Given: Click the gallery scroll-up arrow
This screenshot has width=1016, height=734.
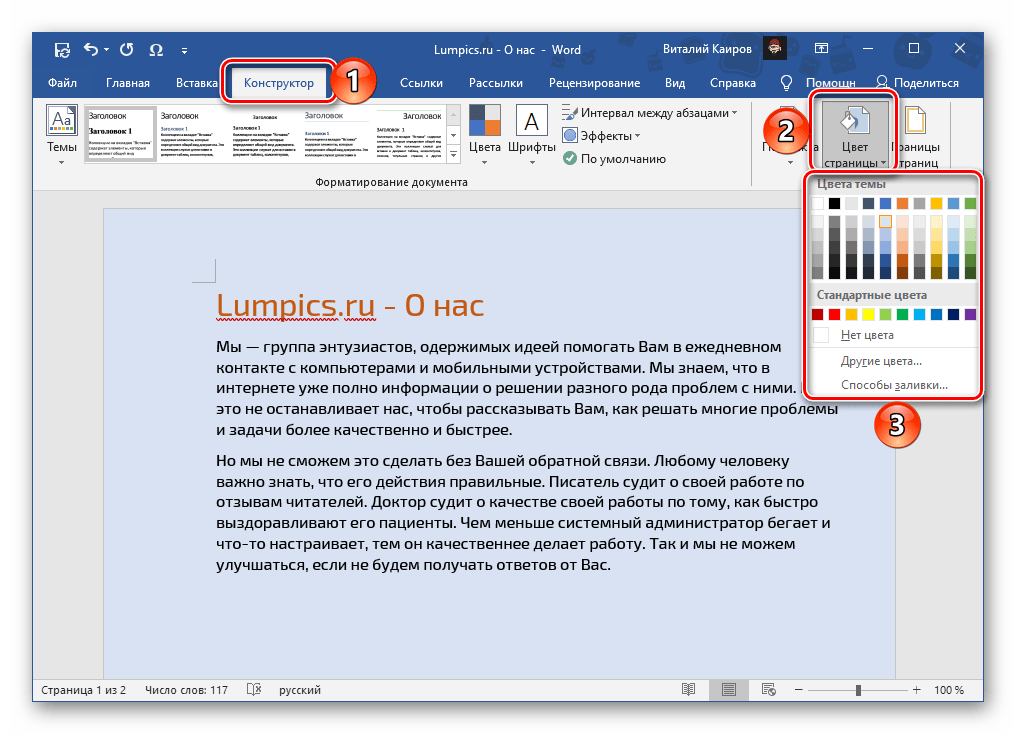Looking at the screenshot, I should pyautogui.click(x=454, y=115).
